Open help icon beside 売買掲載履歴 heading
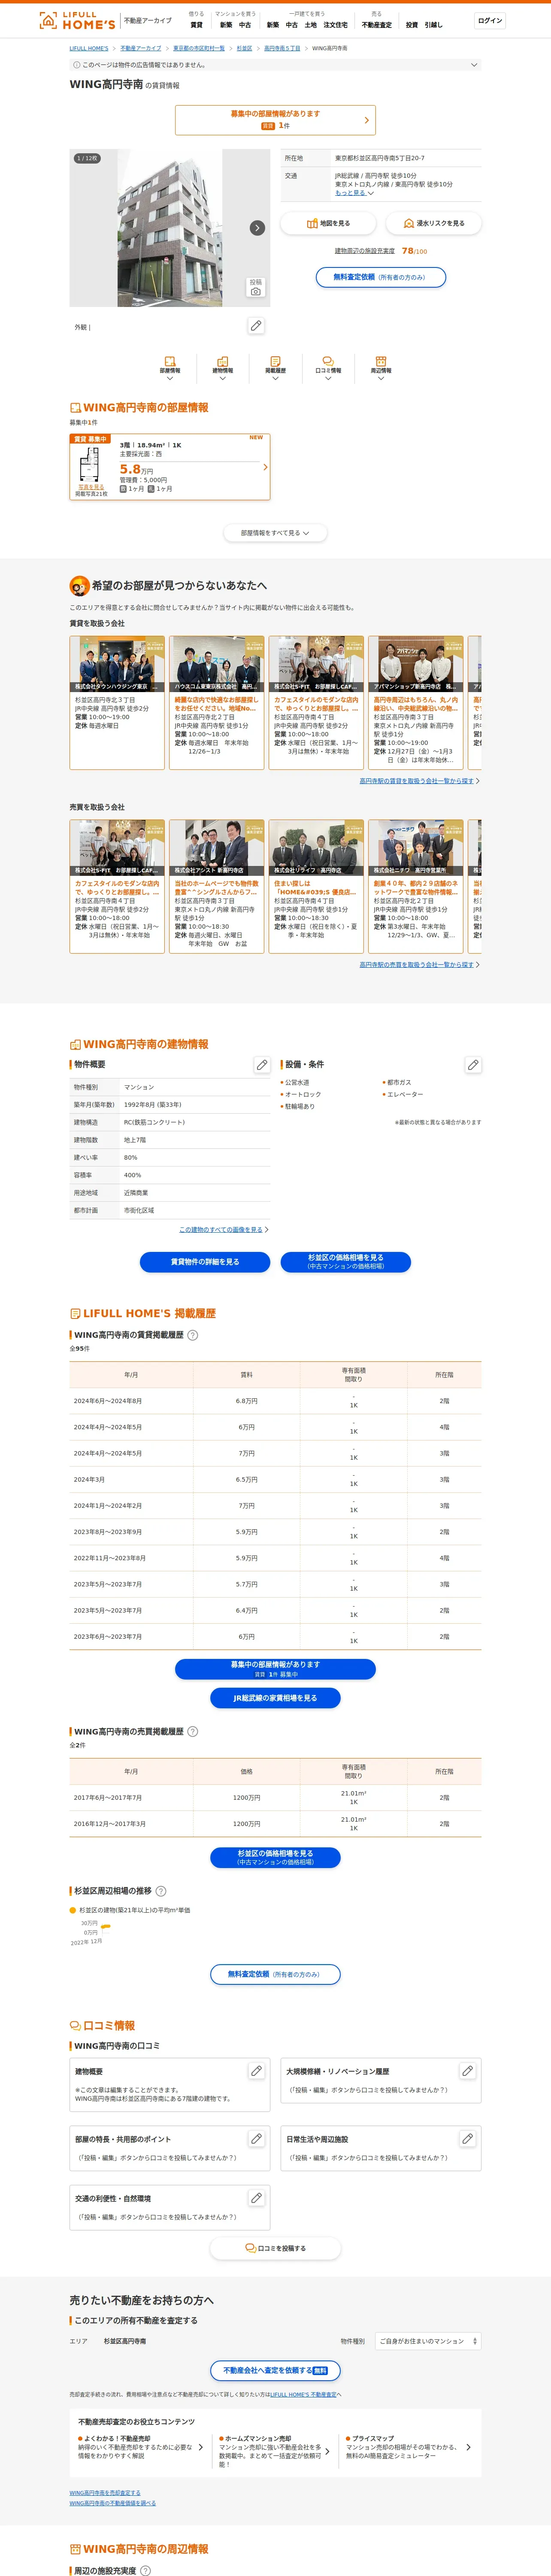This screenshot has height=2576, width=551. pyautogui.click(x=193, y=1731)
